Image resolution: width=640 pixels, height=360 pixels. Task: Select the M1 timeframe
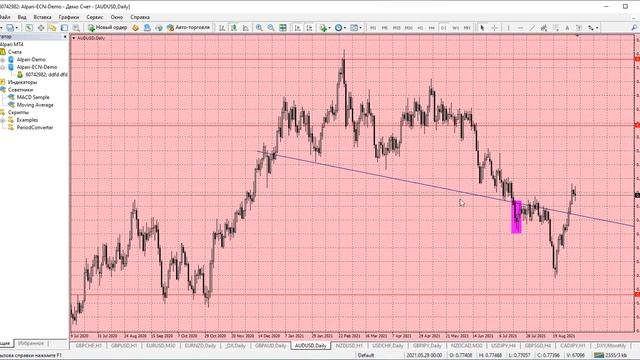(x=373, y=28)
